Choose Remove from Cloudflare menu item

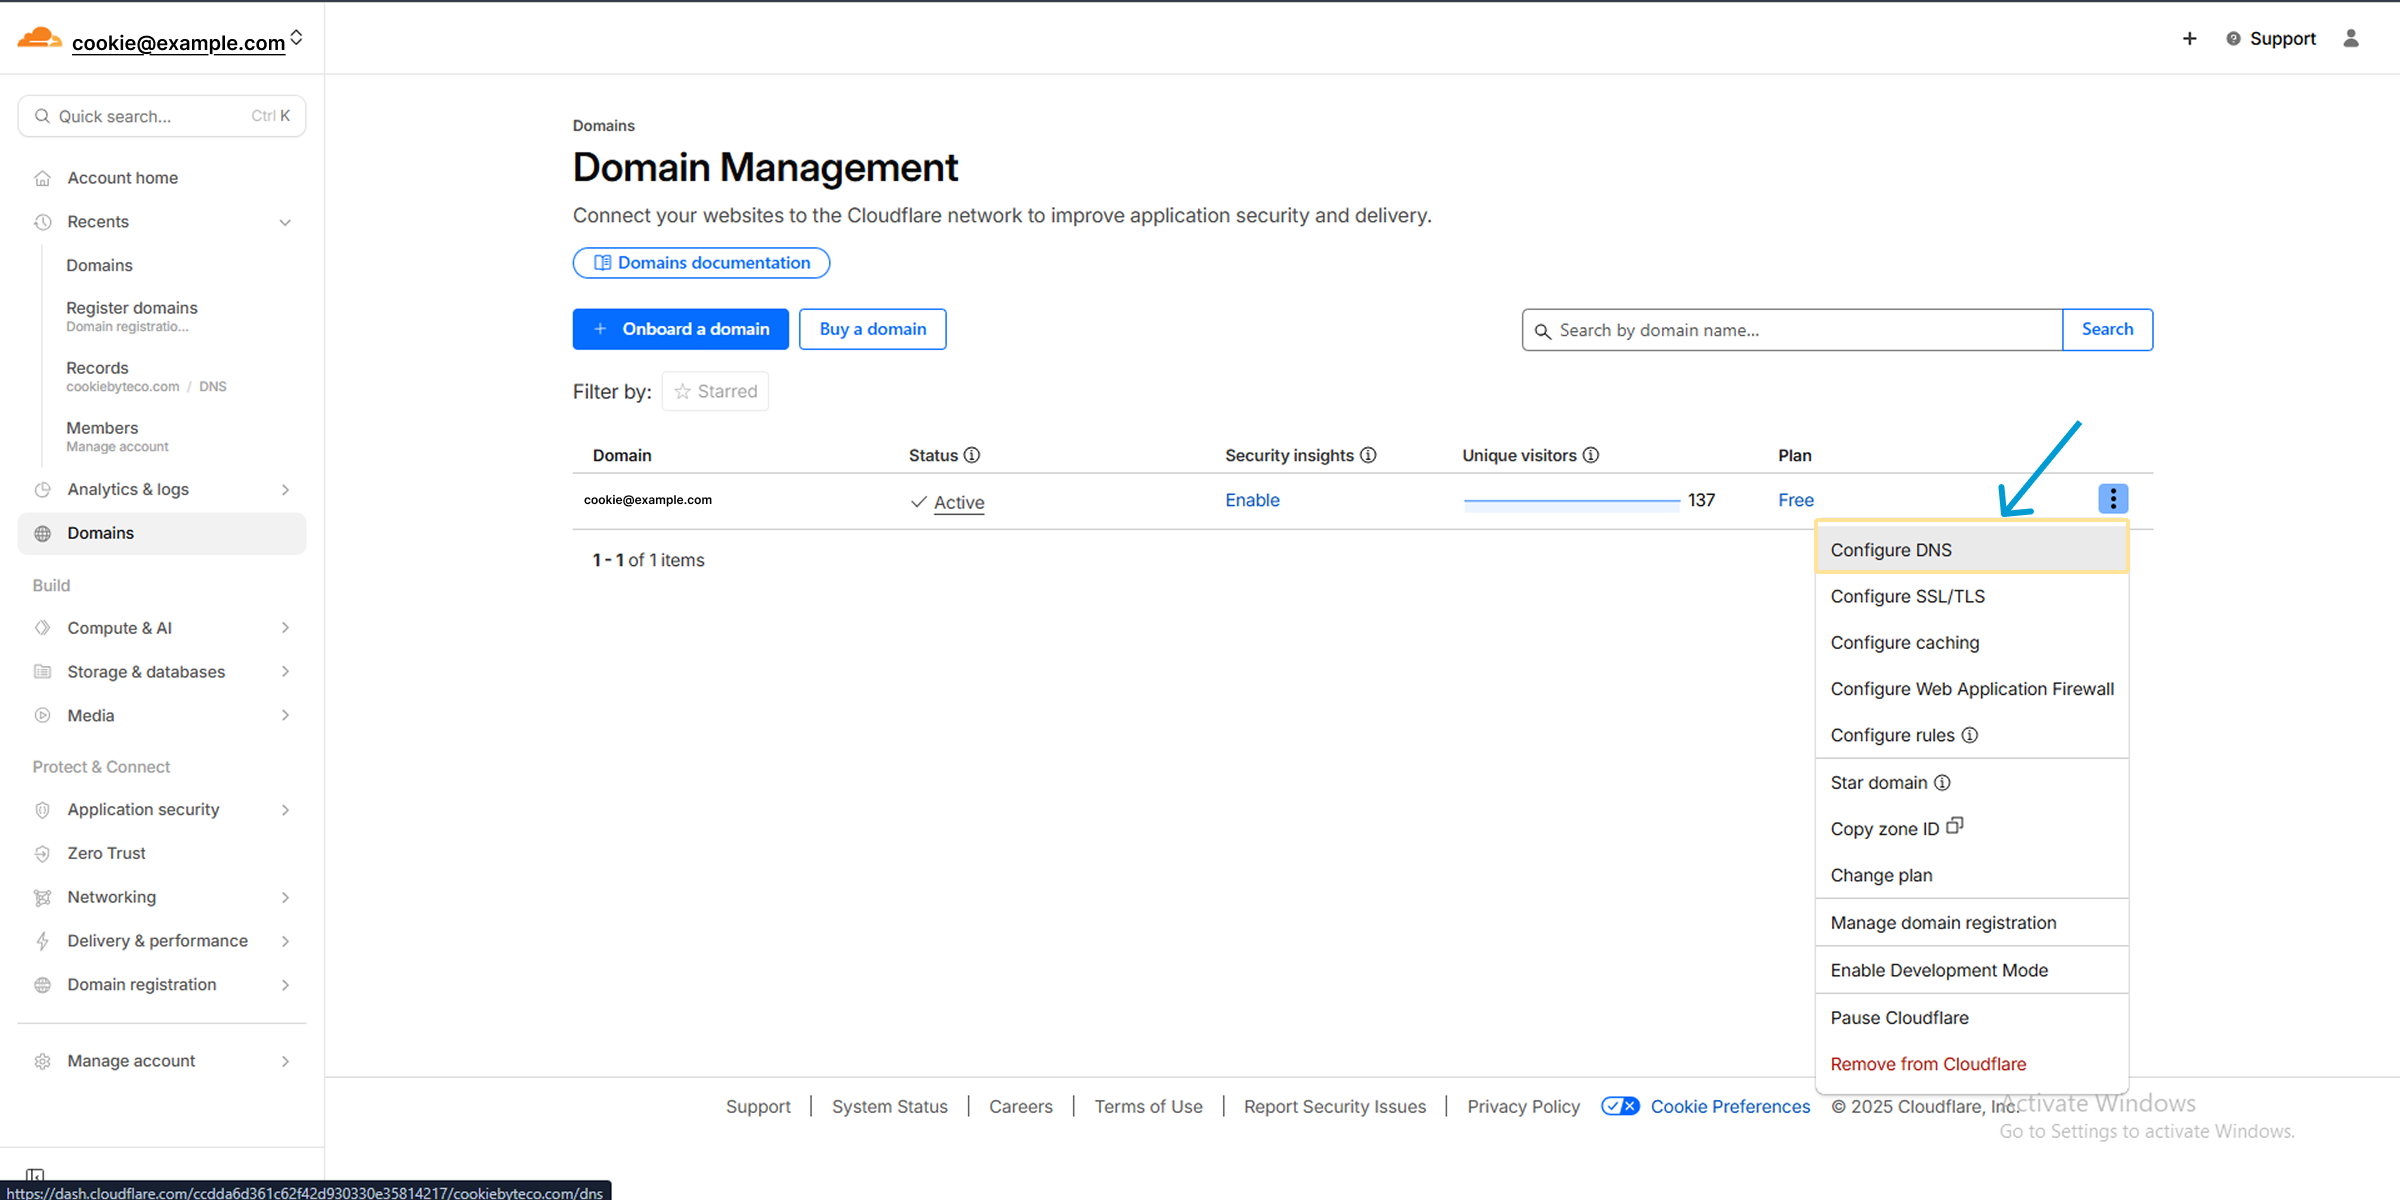pyautogui.click(x=1927, y=1063)
